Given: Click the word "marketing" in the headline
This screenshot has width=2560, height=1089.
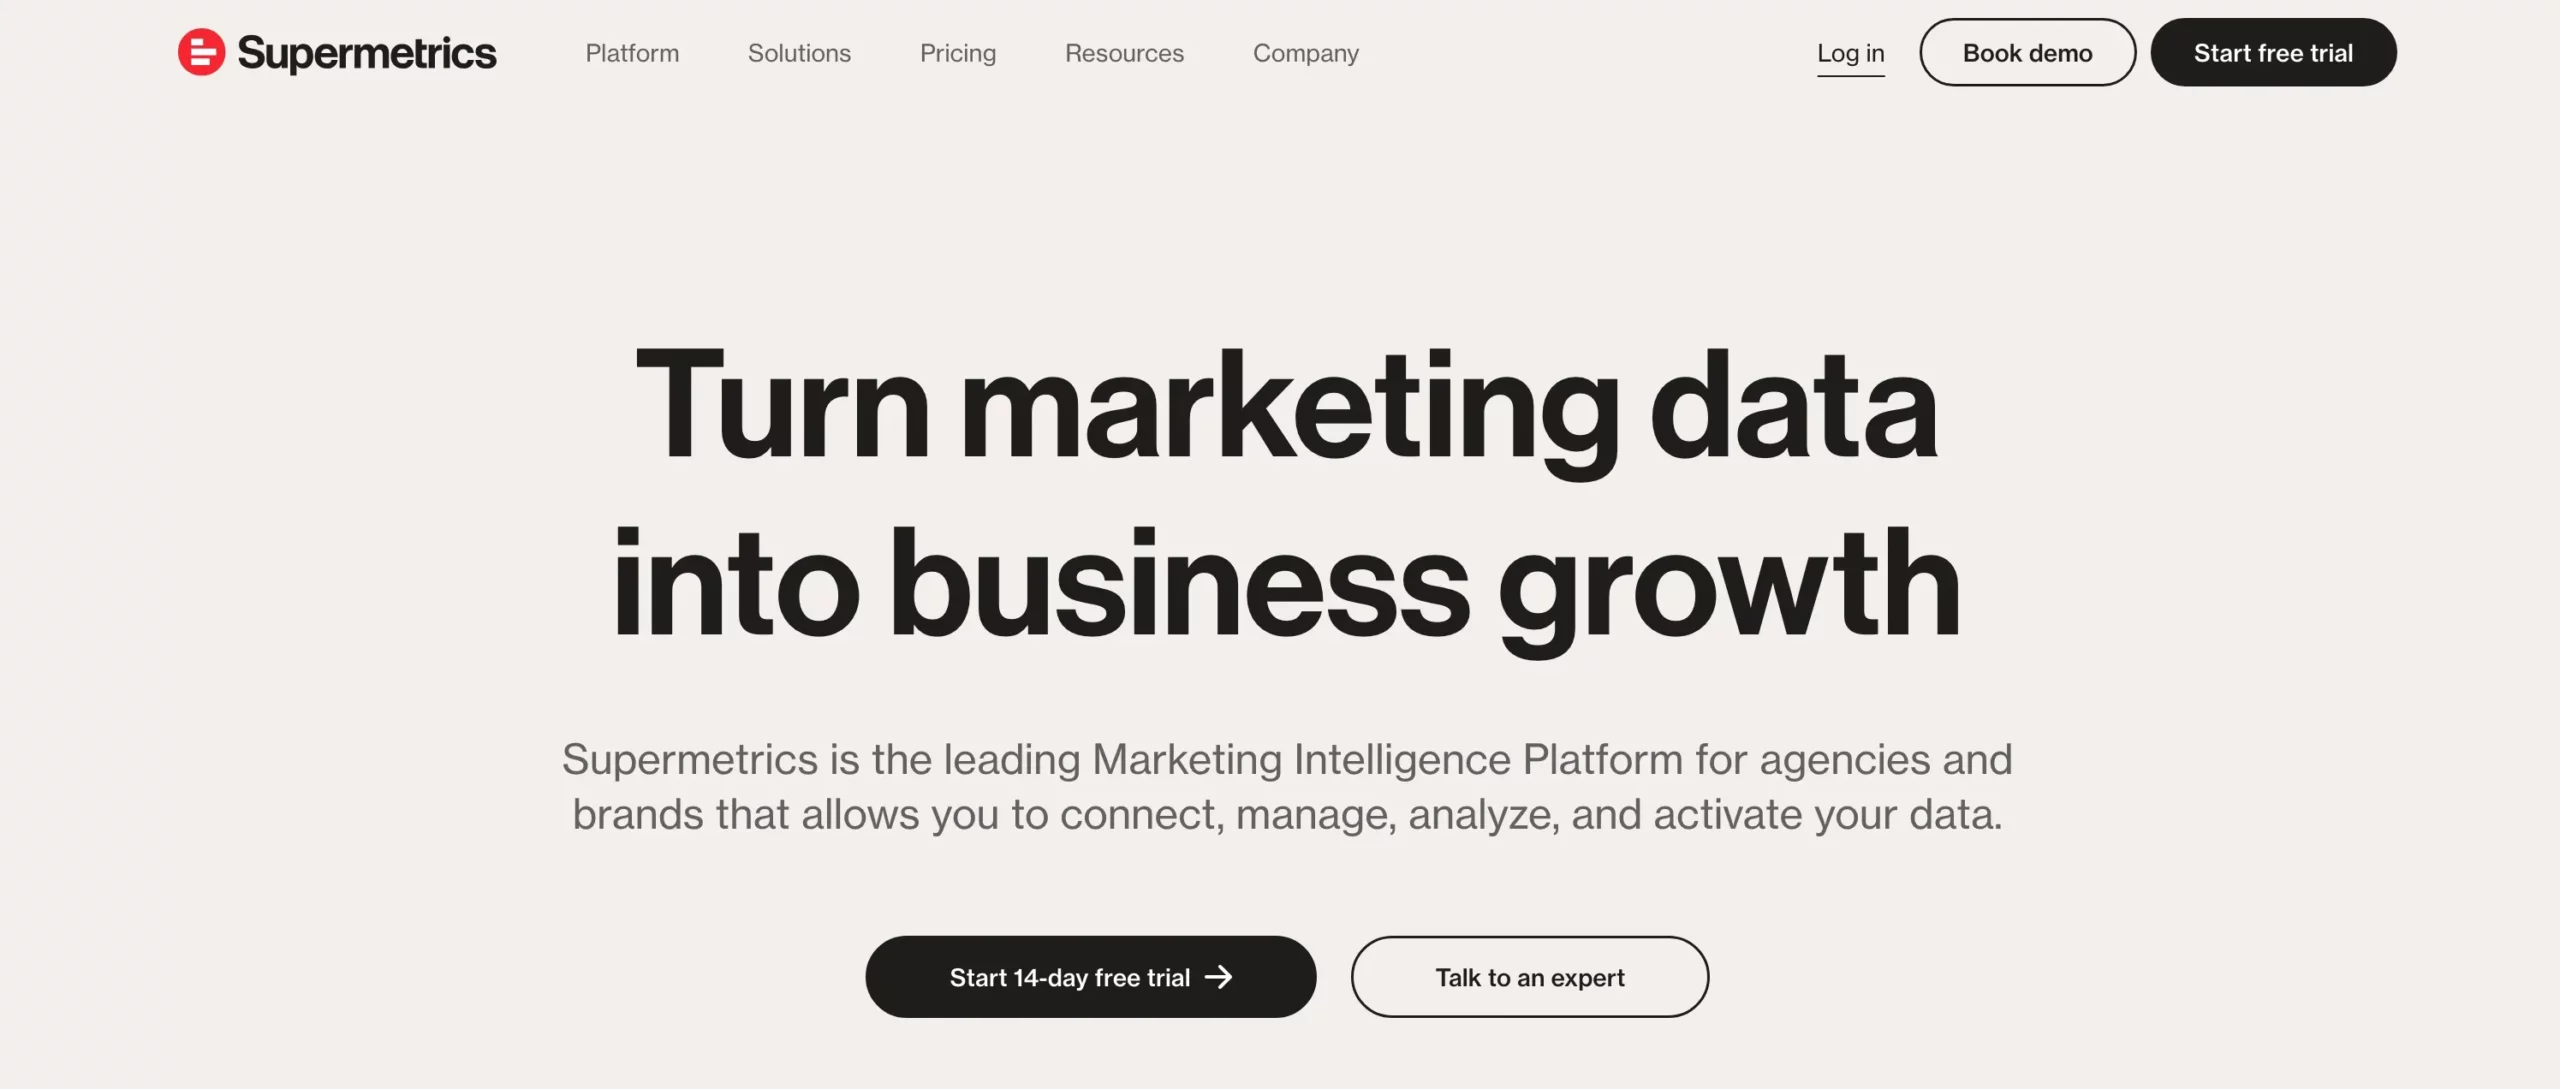Looking at the screenshot, I should coord(1289,407).
